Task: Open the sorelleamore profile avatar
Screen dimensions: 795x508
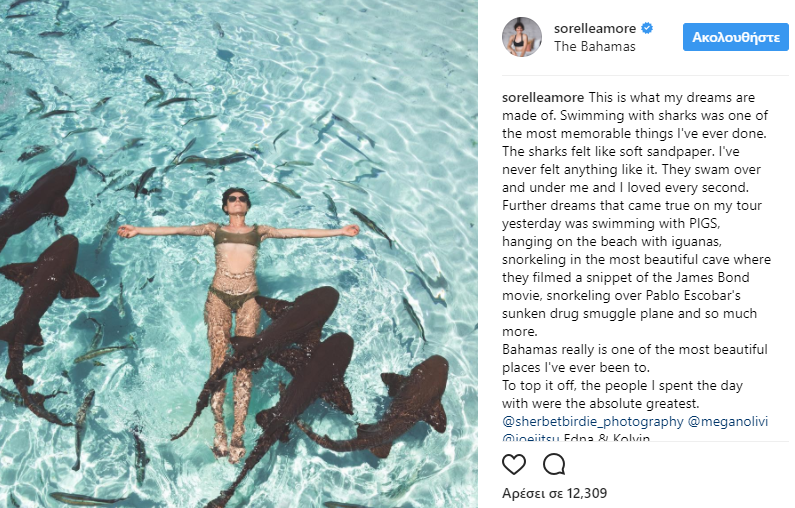Action: (x=521, y=37)
